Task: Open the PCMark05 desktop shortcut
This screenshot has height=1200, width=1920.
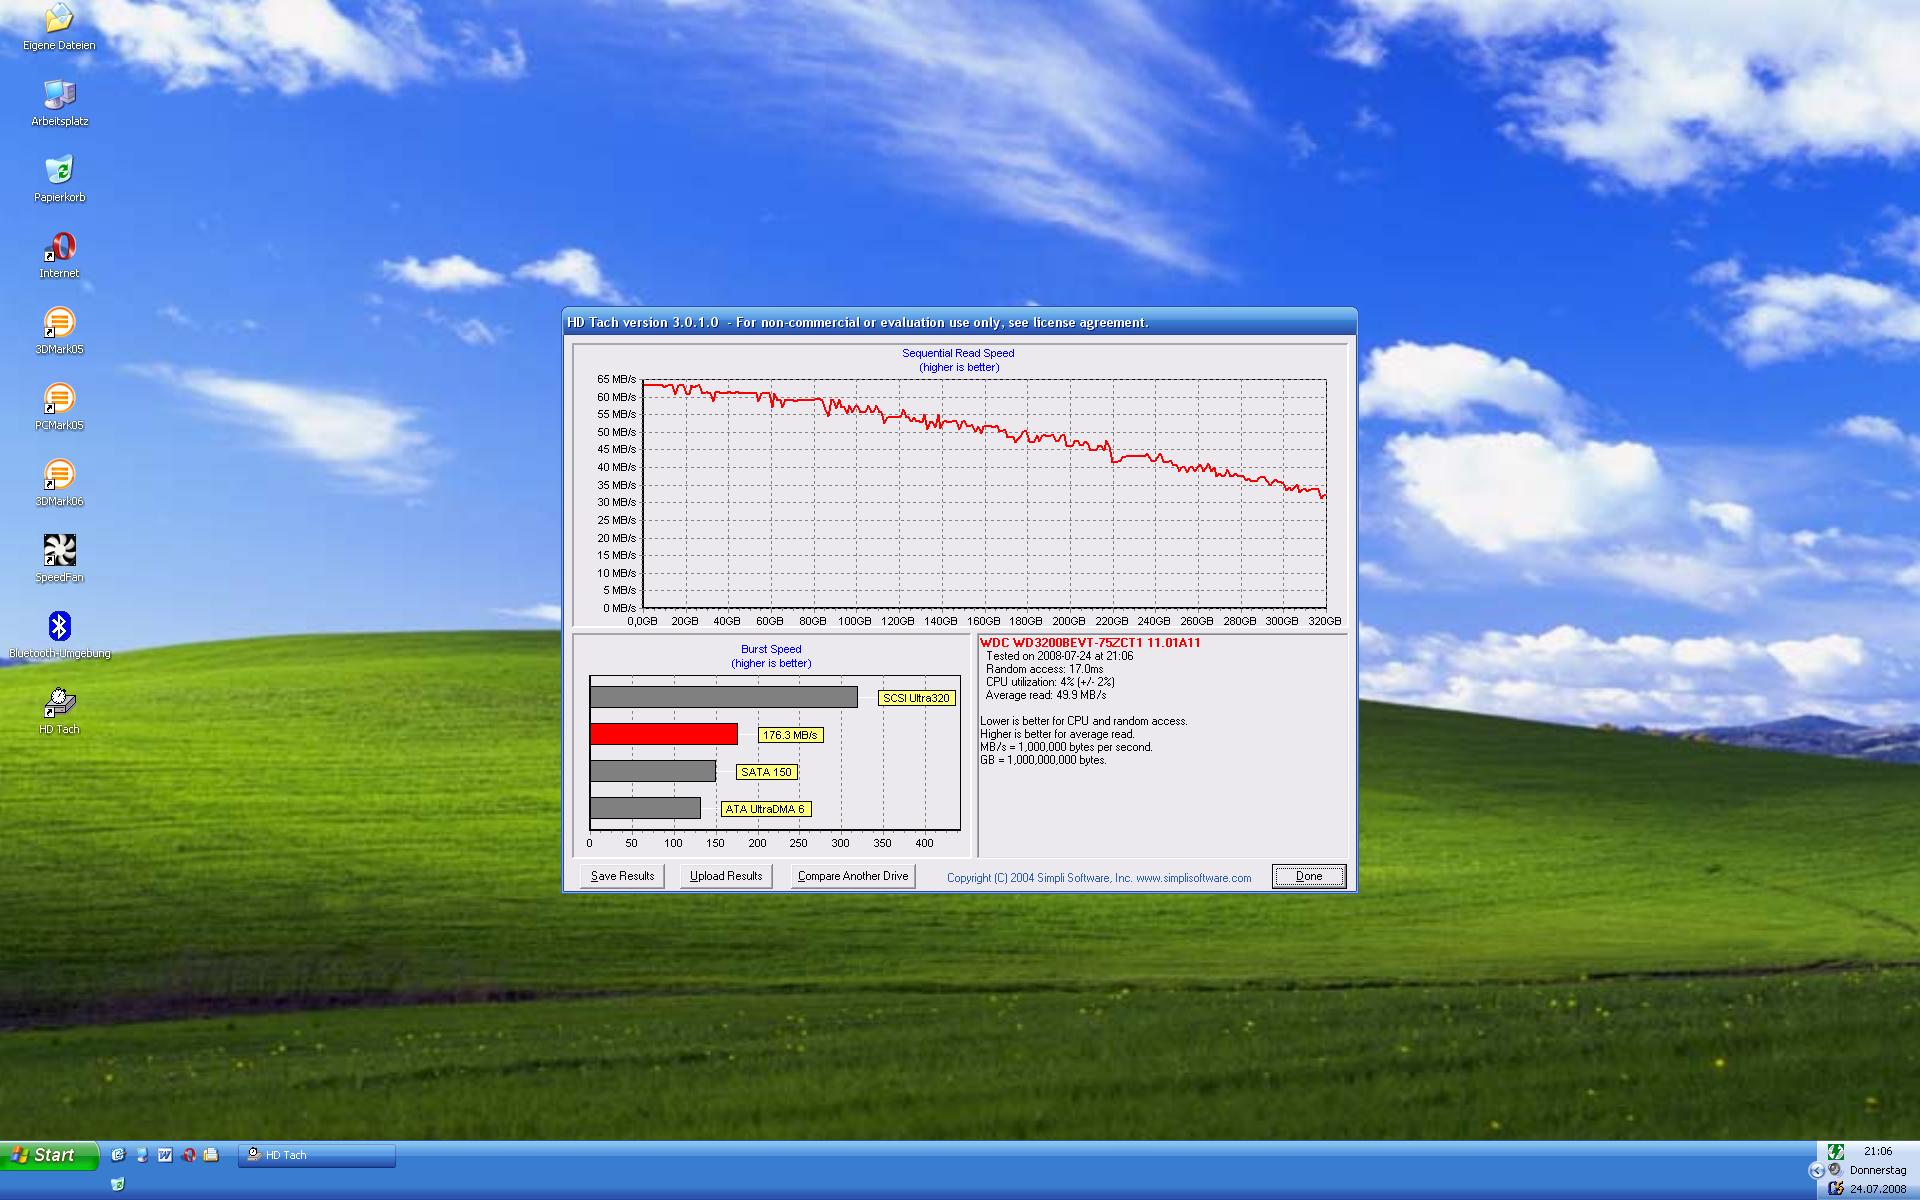Action: click(x=59, y=398)
